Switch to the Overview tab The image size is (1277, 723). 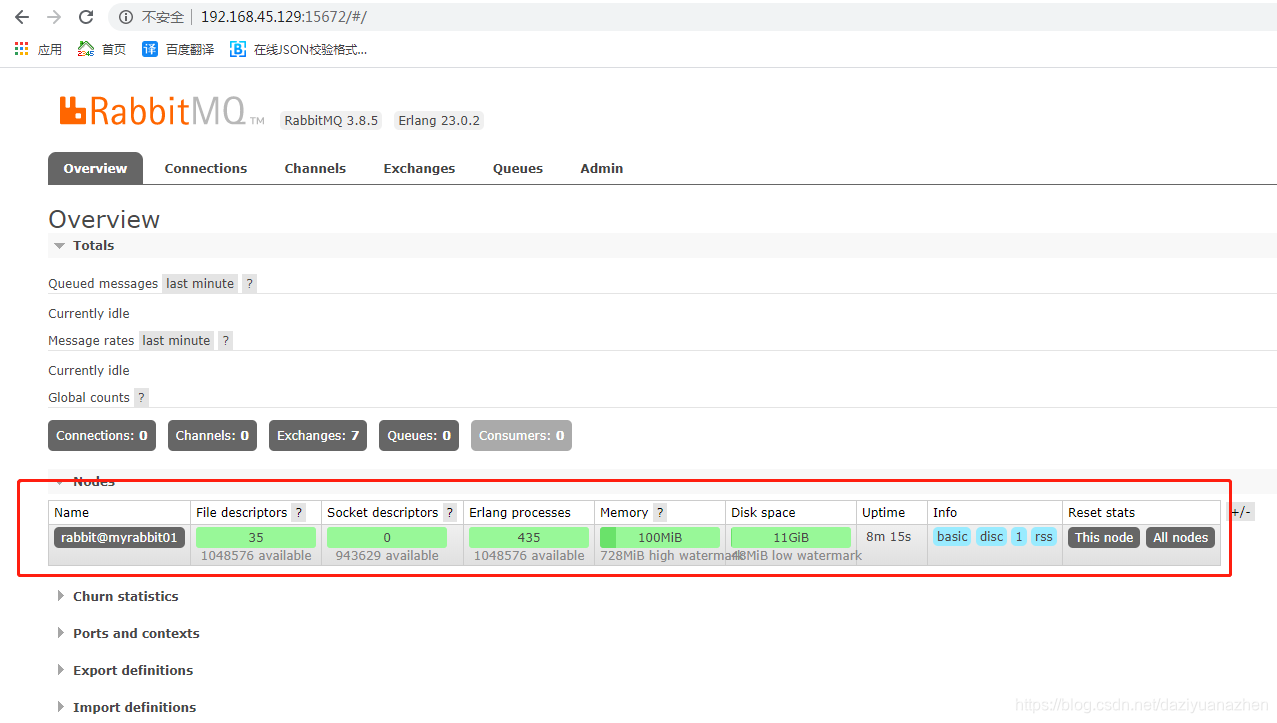(95, 168)
